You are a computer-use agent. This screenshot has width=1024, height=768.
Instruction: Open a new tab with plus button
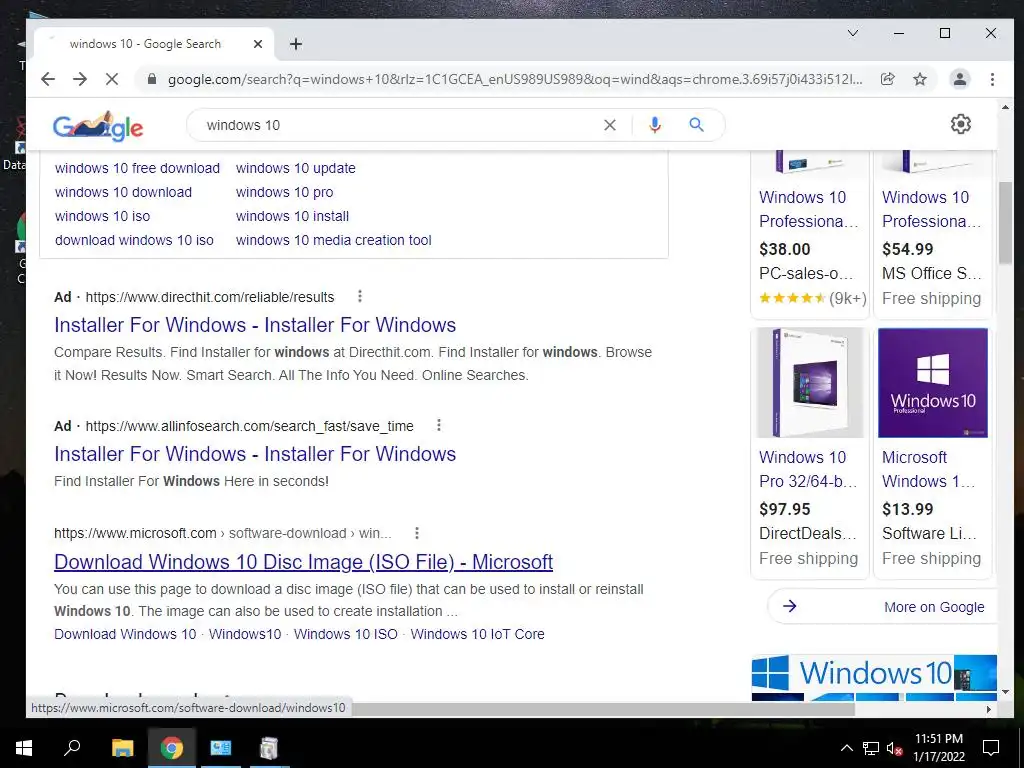296,44
